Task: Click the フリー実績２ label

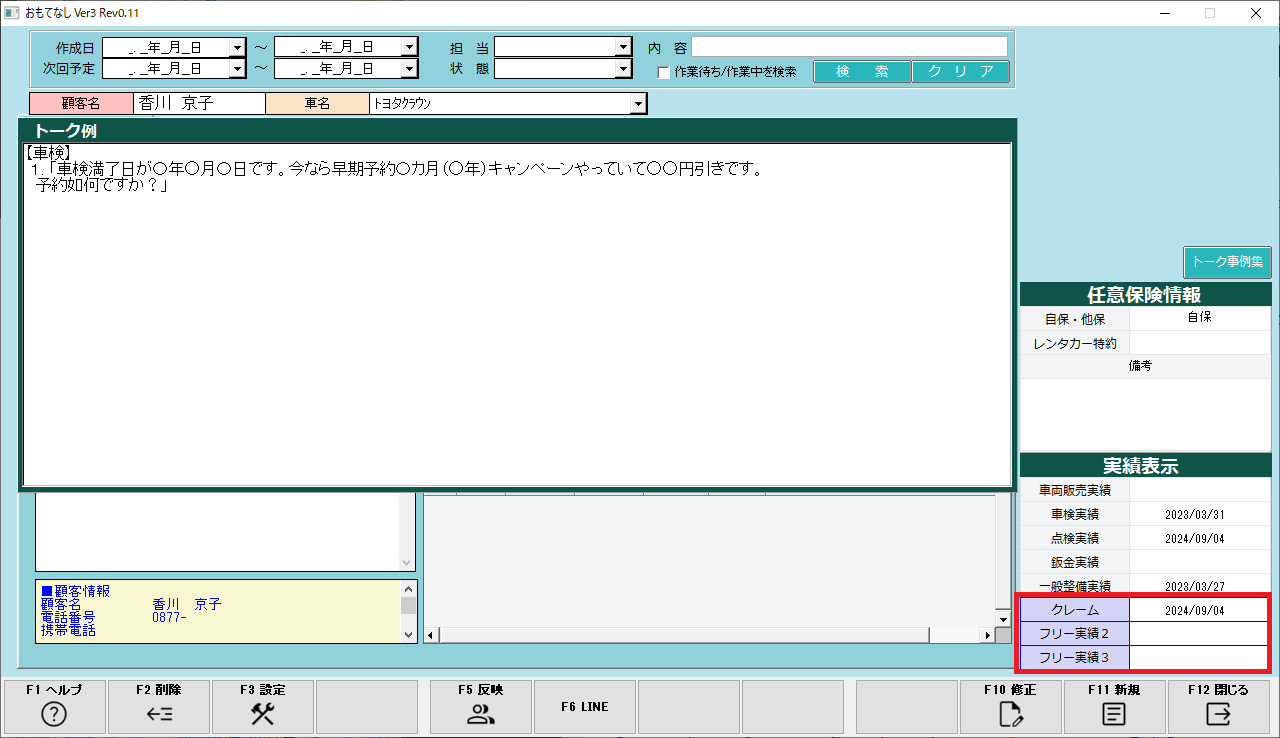Action: 1075,634
